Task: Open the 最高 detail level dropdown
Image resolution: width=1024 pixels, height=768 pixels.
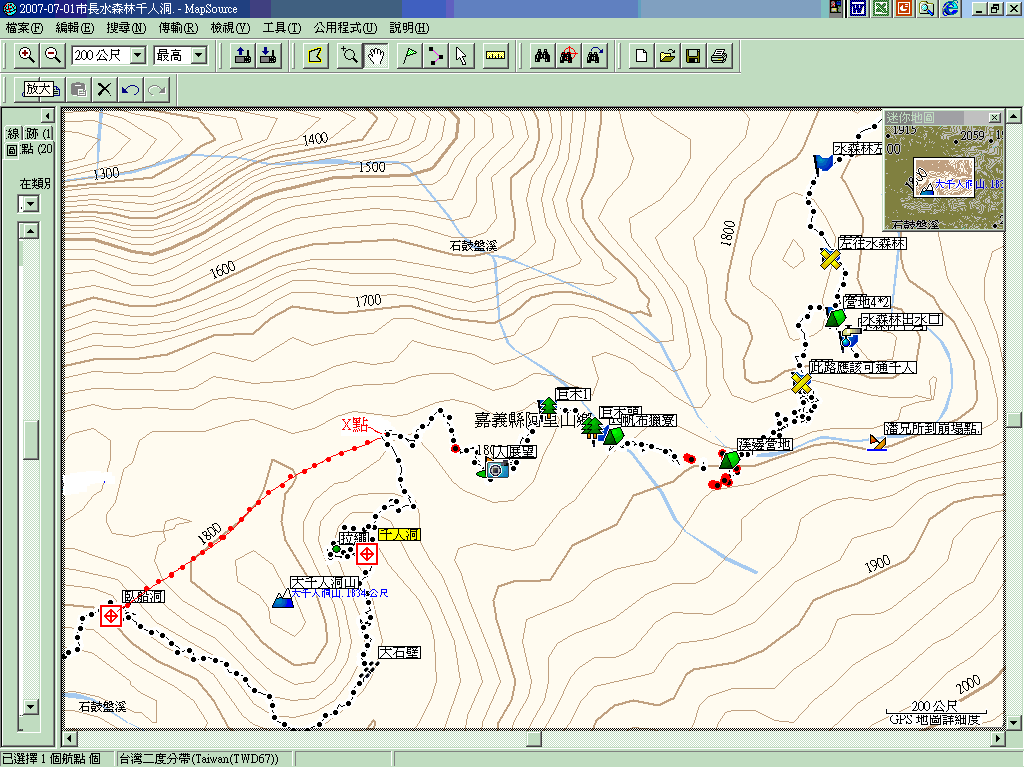Action: 198,56
